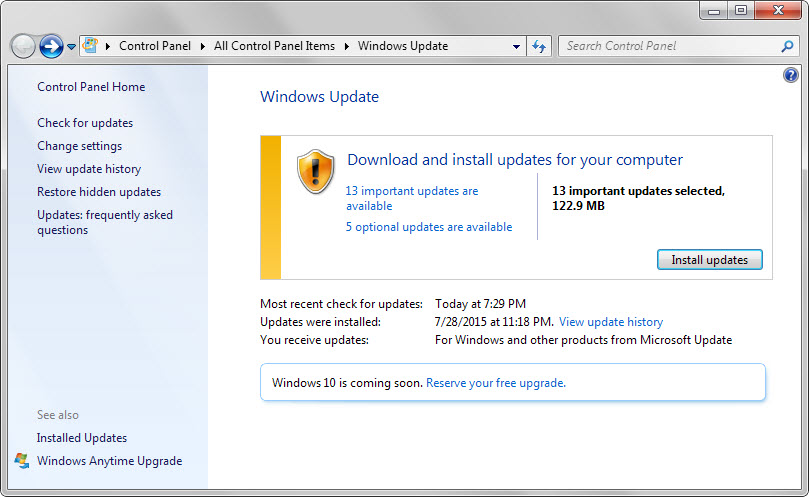Open Restore hidden updates
This screenshot has height=497, width=809.
pos(99,192)
